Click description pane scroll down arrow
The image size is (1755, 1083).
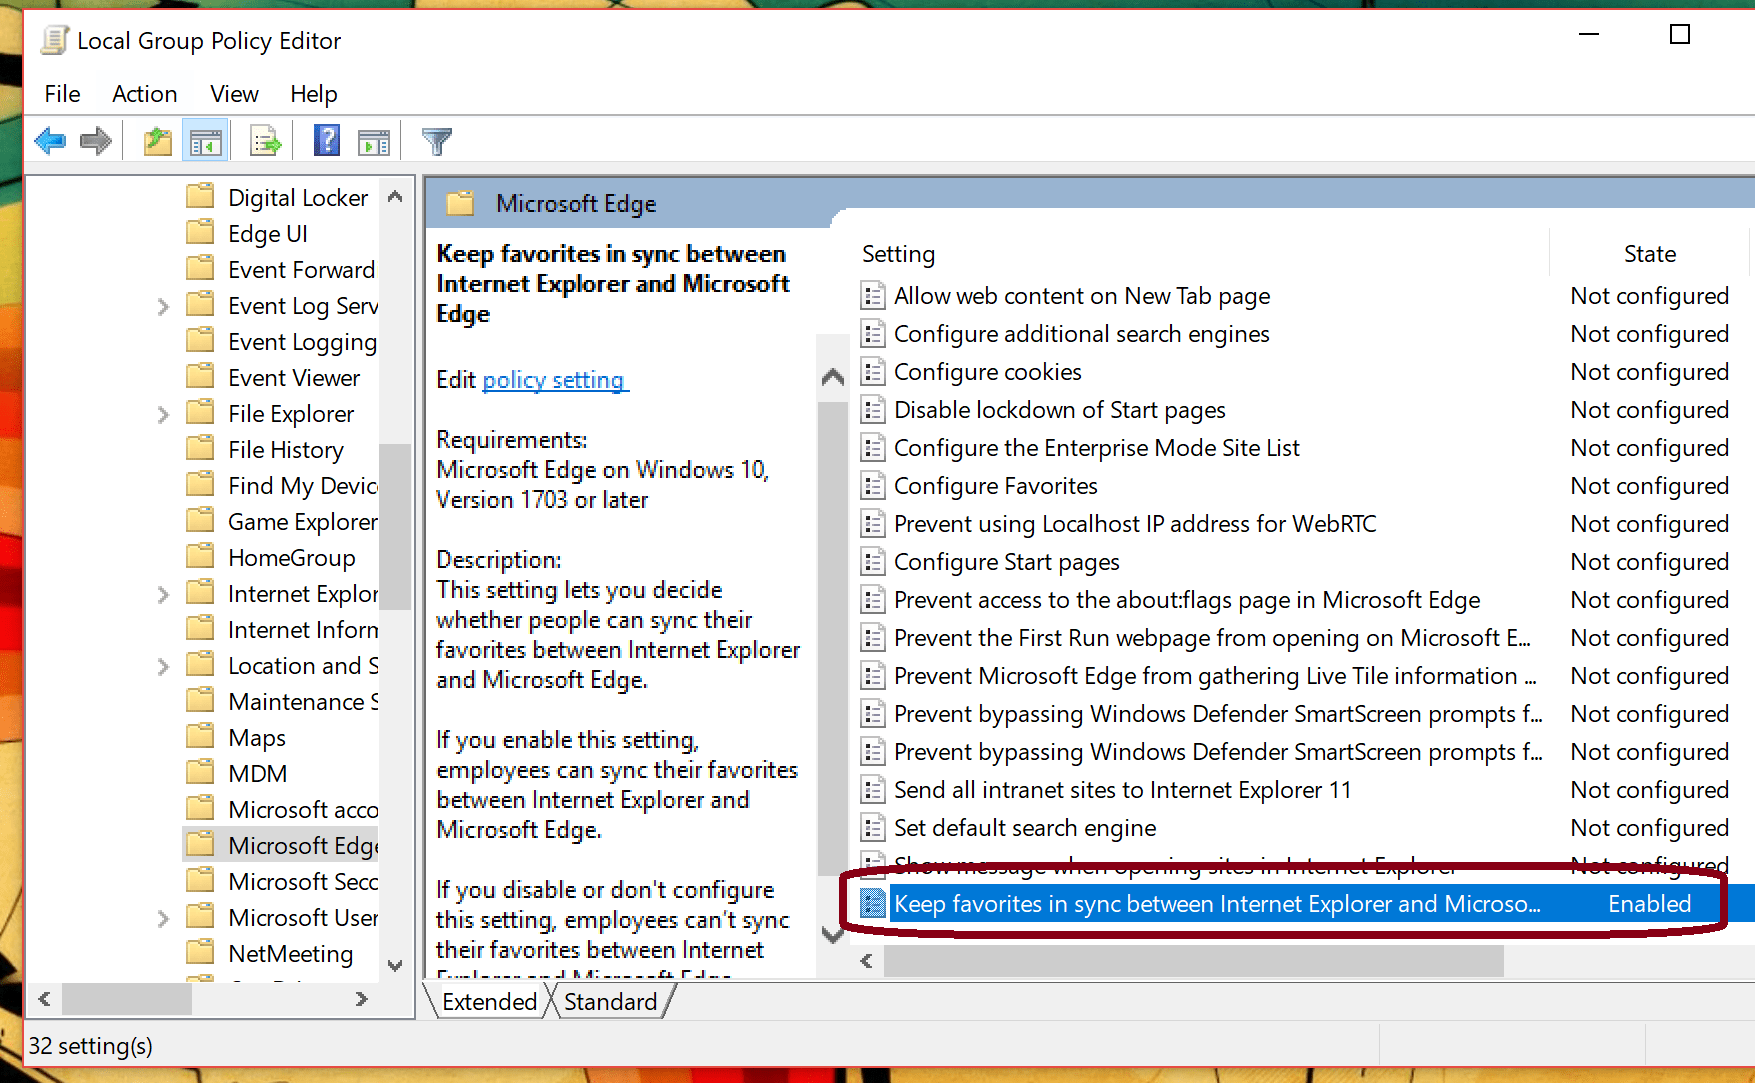pos(832,935)
